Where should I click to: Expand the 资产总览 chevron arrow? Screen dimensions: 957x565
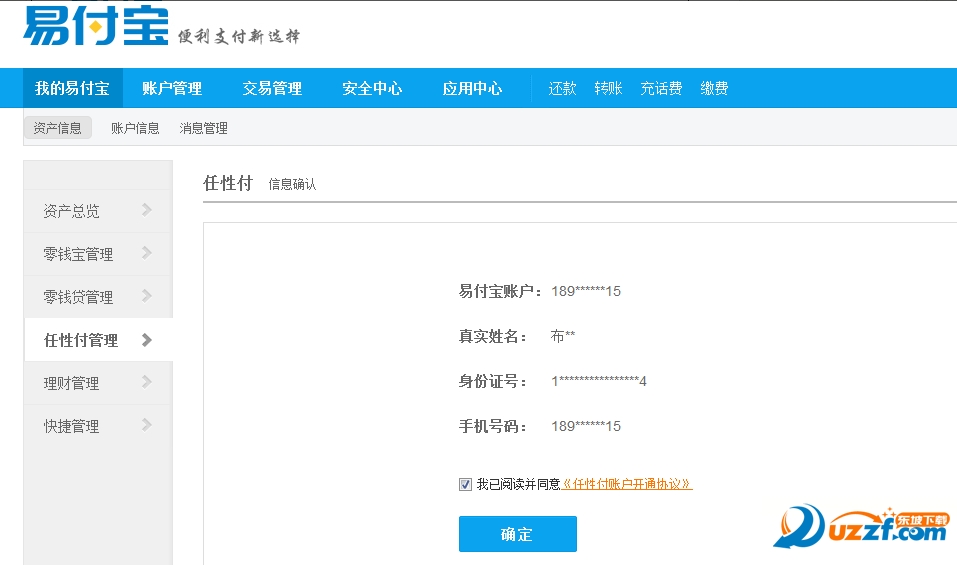[x=146, y=210]
